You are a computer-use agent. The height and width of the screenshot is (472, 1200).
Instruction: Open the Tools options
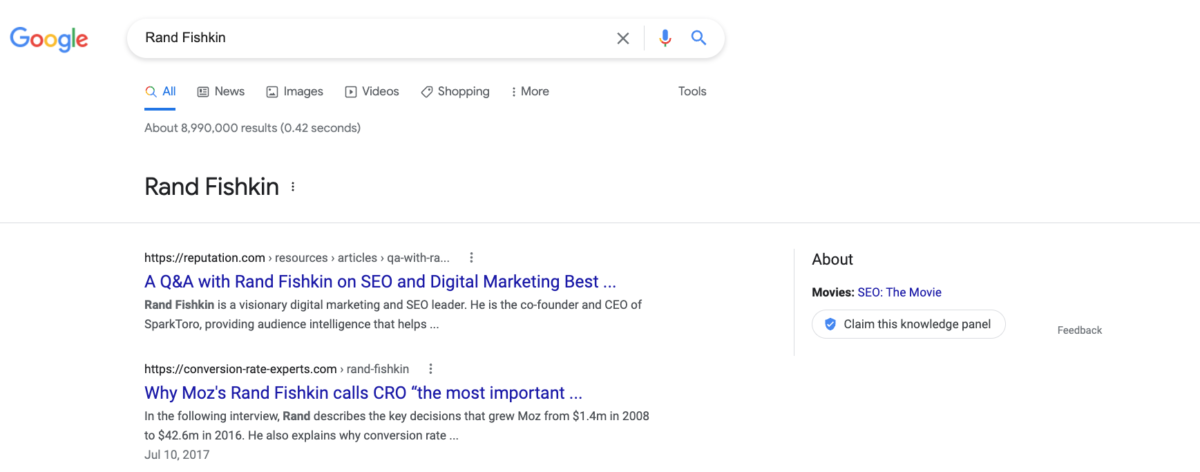click(x=692, y=91)
